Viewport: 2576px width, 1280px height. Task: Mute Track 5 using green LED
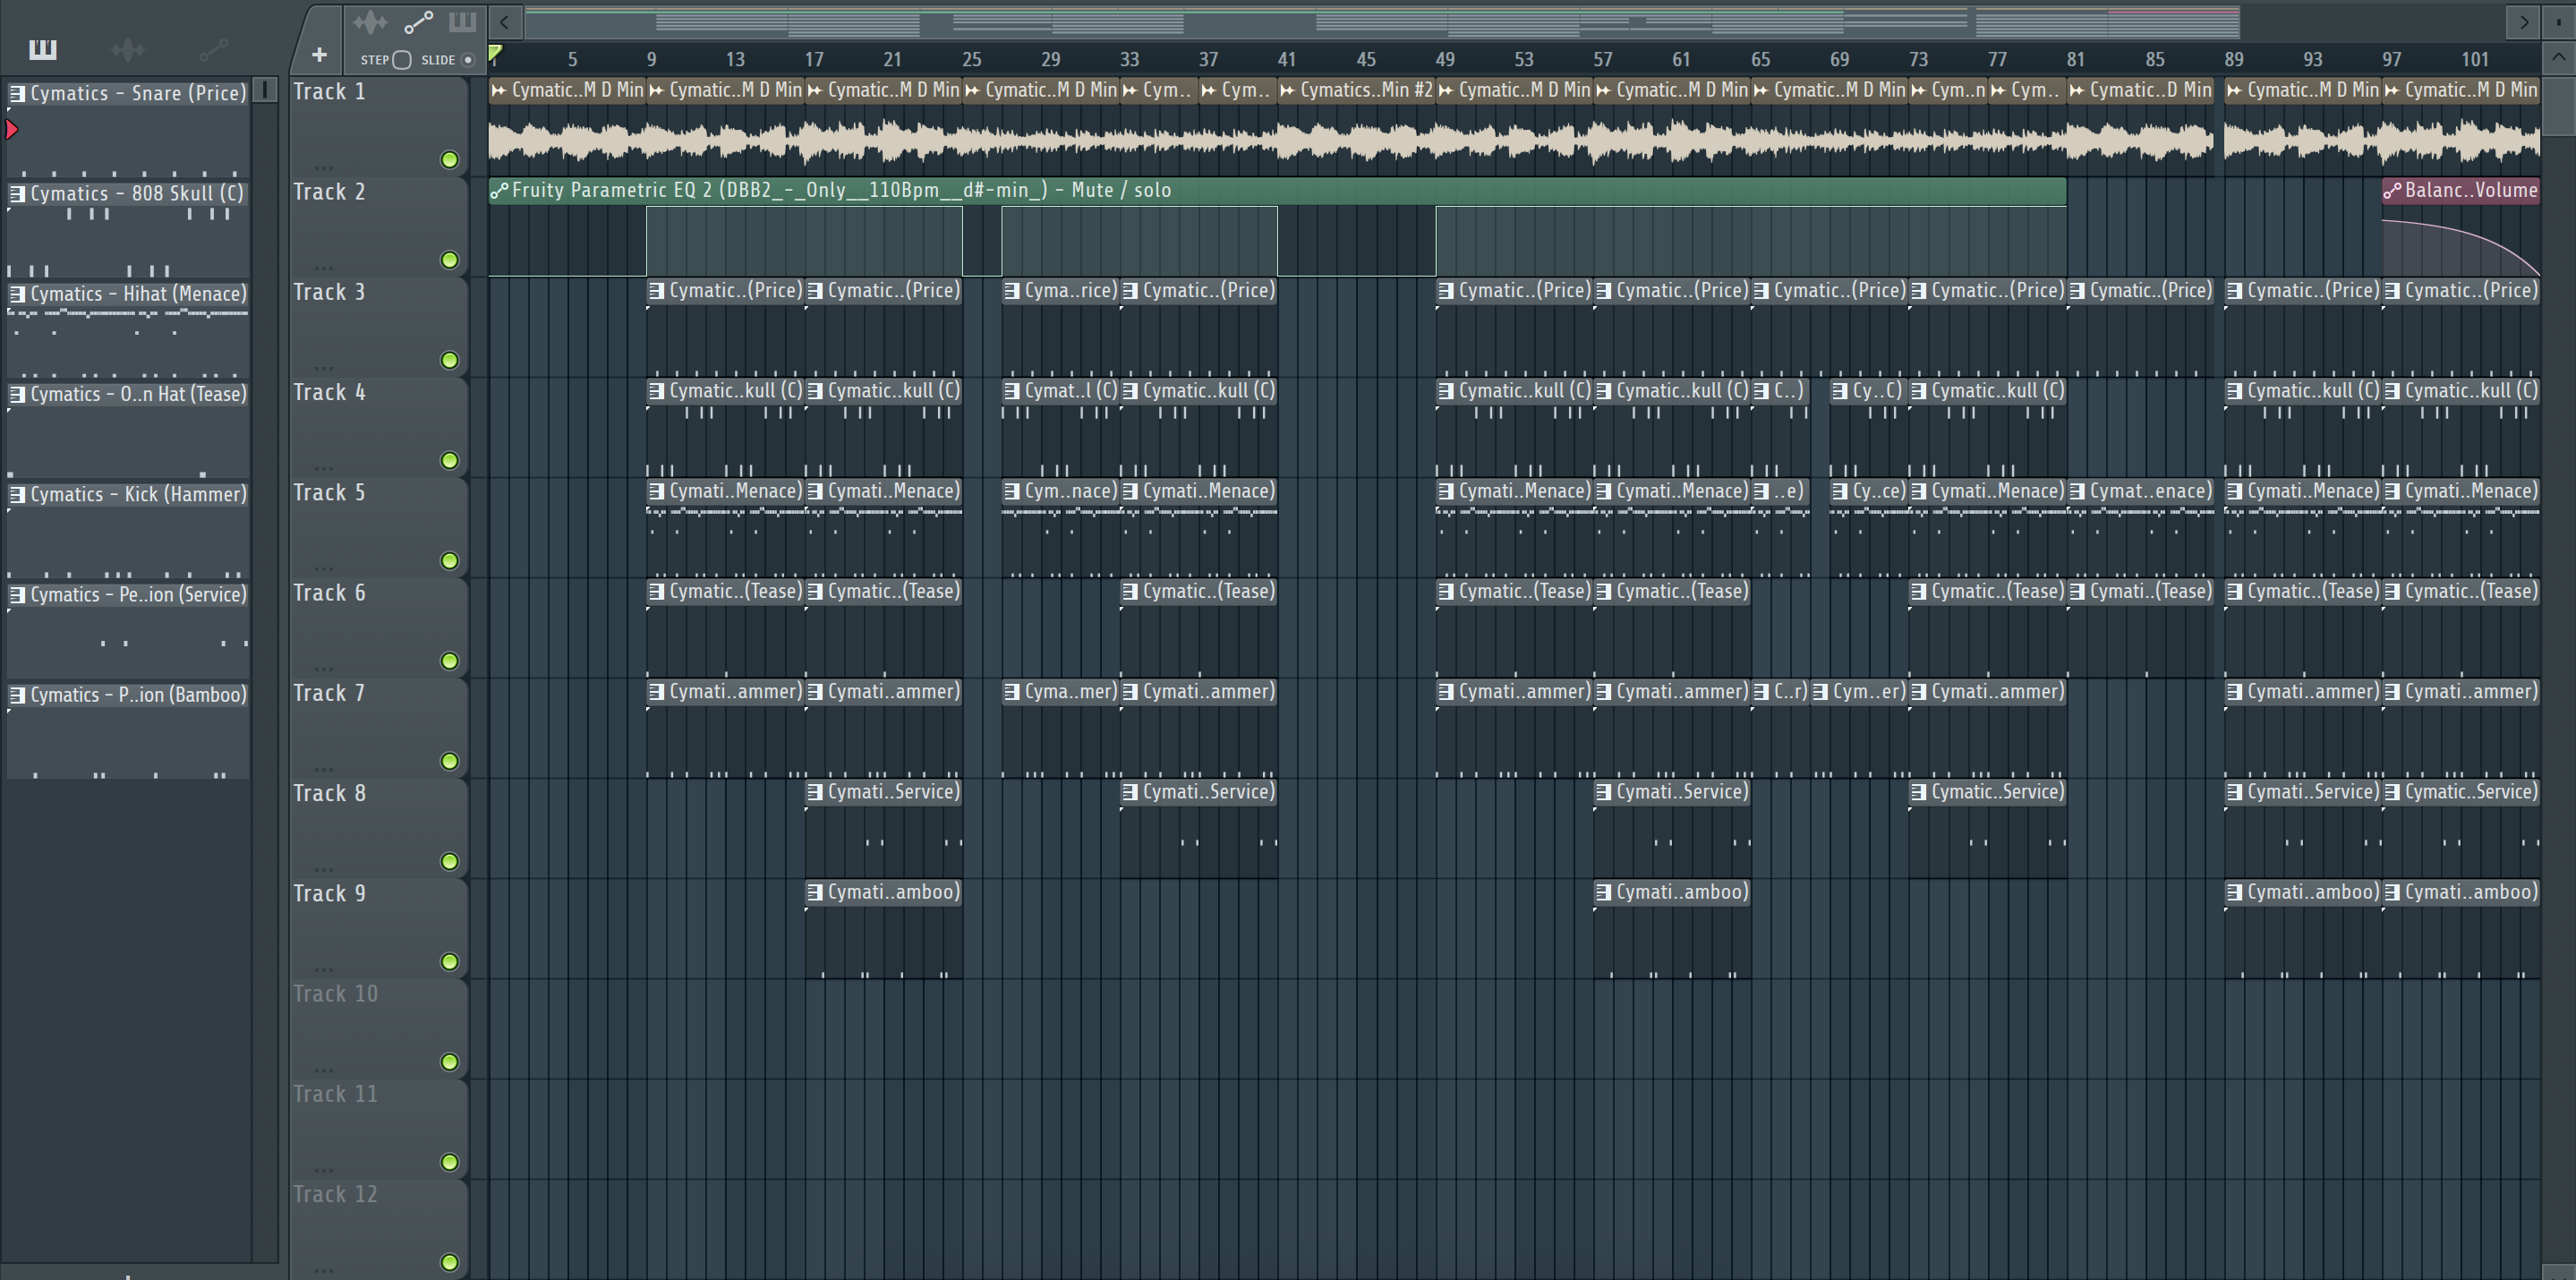tap(450, 561)
